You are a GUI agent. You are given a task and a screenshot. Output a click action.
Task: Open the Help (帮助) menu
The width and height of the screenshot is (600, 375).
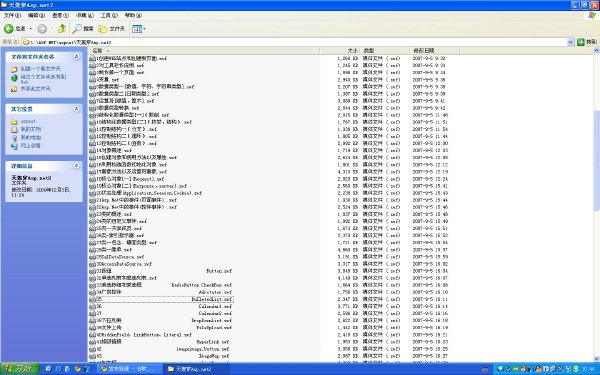[x=133, y=15]
